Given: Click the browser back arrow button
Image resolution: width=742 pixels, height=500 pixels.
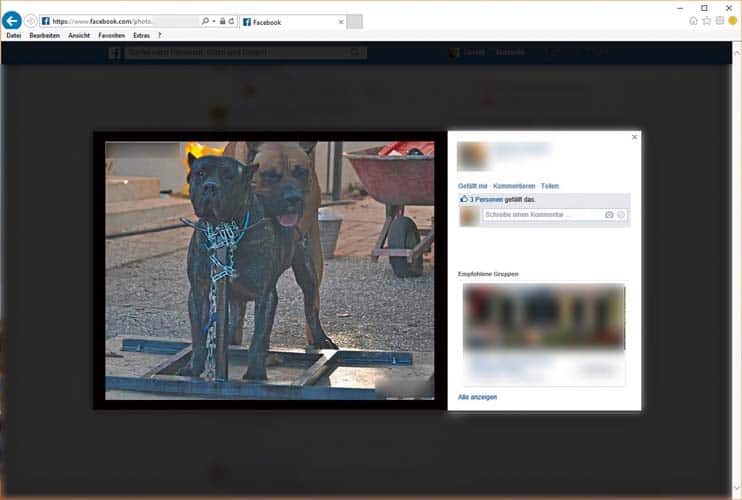Looking at the screenshot, I should [12, 20].
